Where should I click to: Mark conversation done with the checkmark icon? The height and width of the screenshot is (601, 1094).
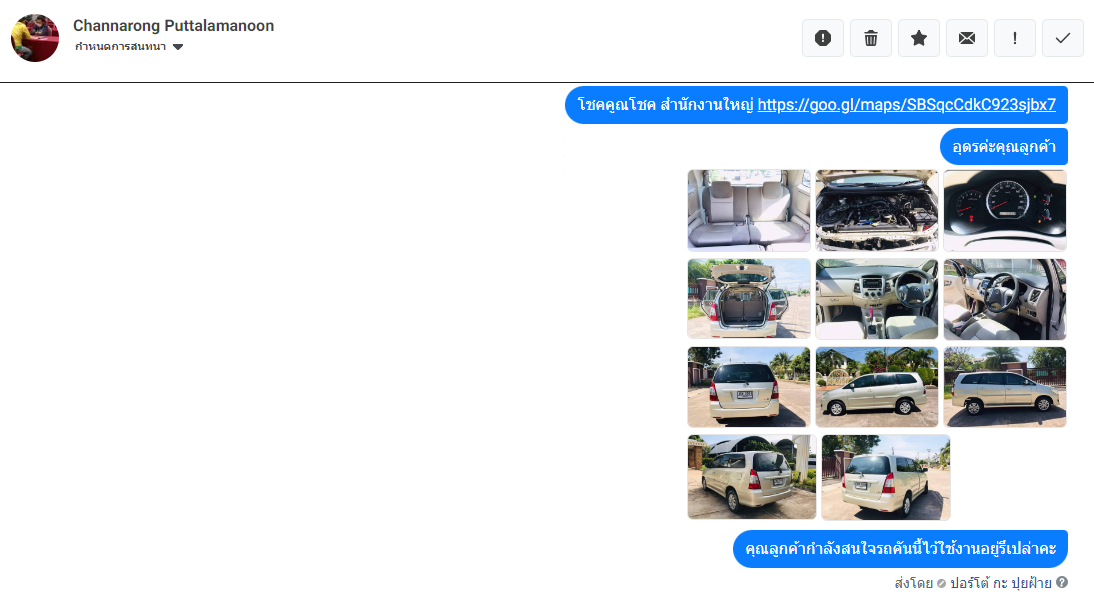pos(1063,38)
